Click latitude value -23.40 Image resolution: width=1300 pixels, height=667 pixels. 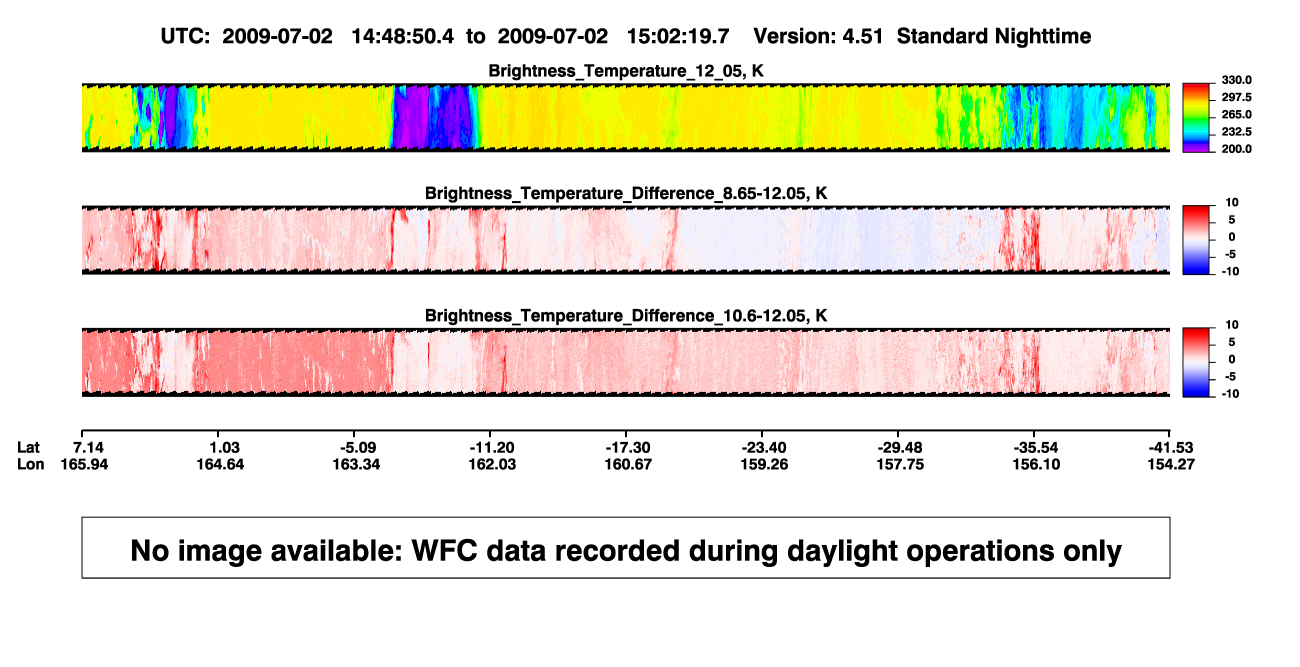pos(765,447)
